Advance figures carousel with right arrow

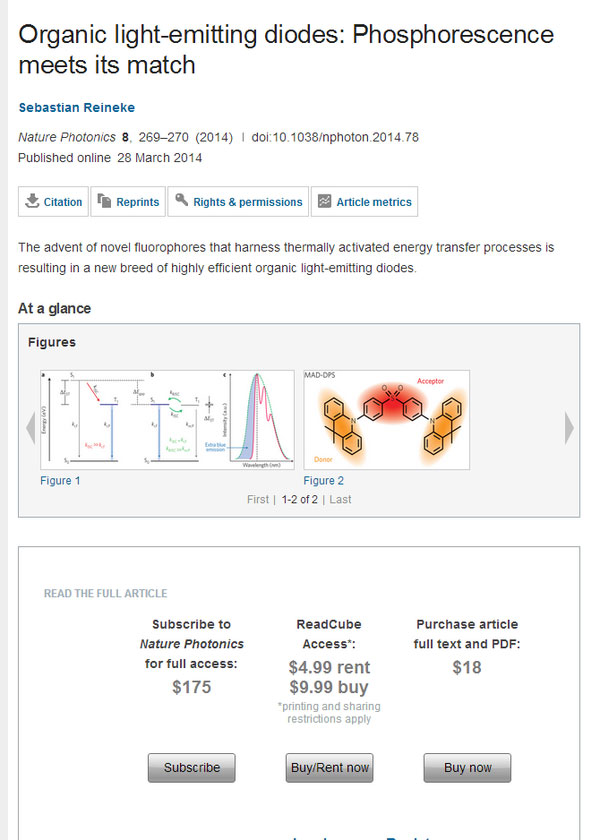[x=569, y=428]
